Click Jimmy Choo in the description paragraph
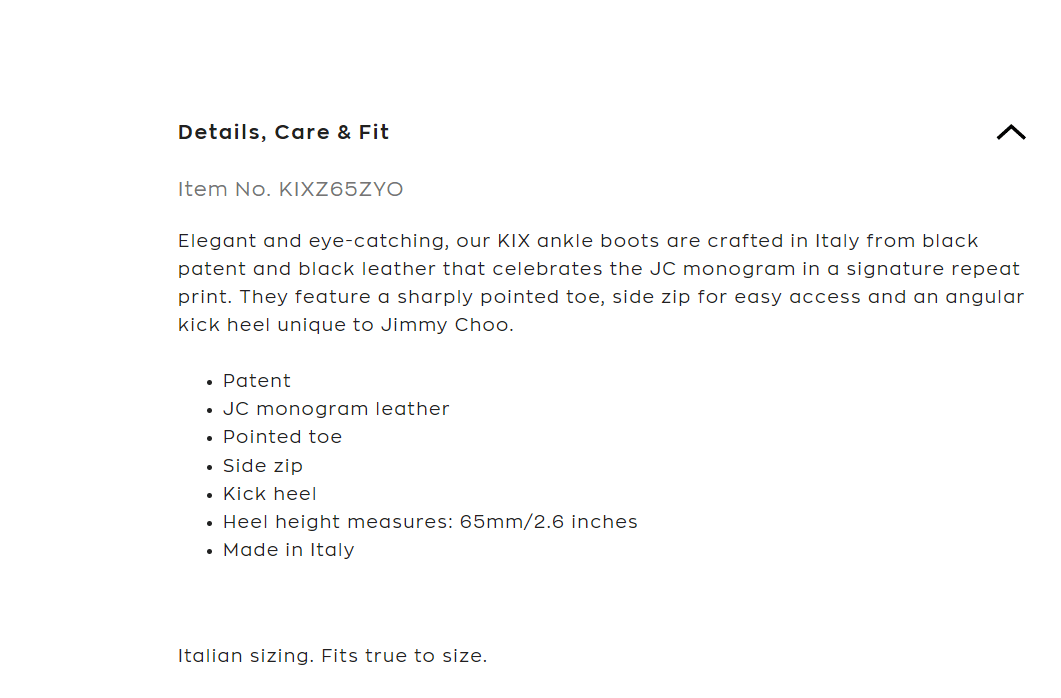This screenshot has height=698, width=1061. [446, 325]
